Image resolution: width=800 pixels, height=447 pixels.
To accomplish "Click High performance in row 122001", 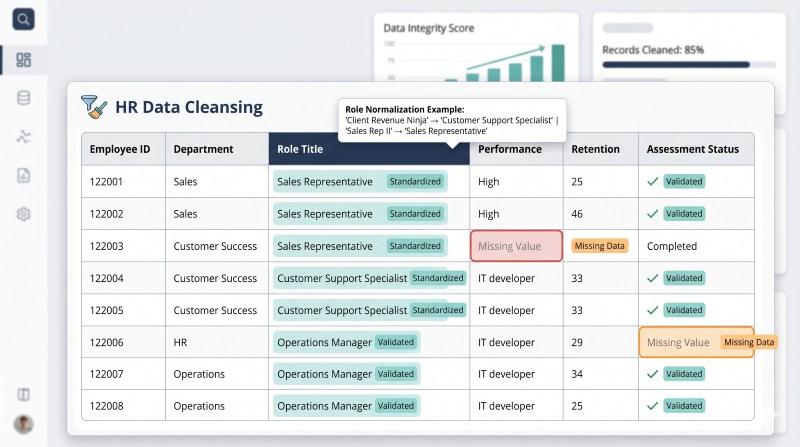I will pyautogui.click(x=489, y=182).
